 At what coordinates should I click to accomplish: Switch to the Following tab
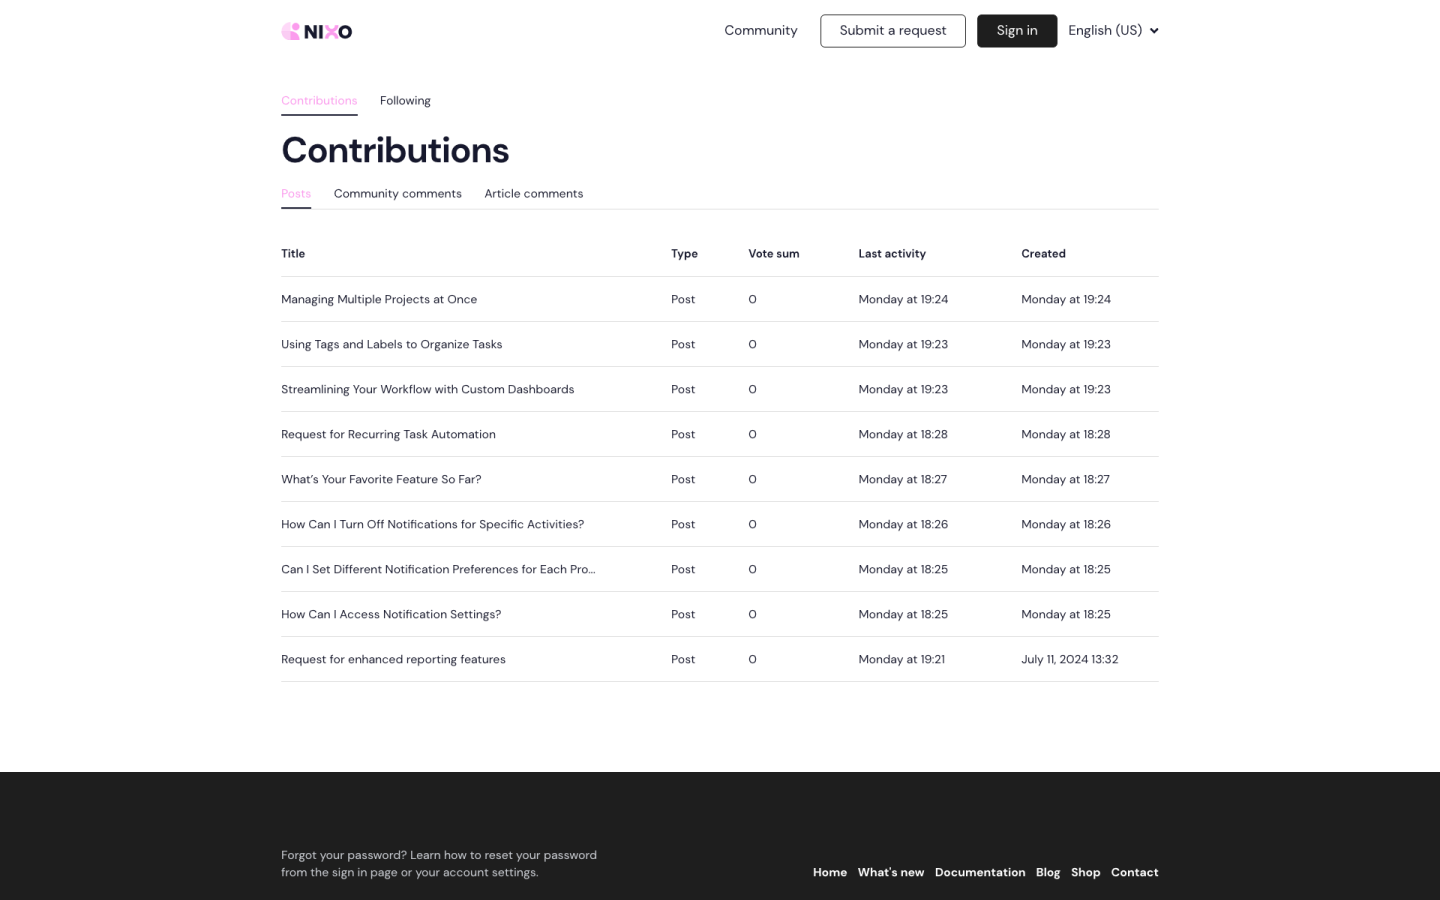[405, 101]
